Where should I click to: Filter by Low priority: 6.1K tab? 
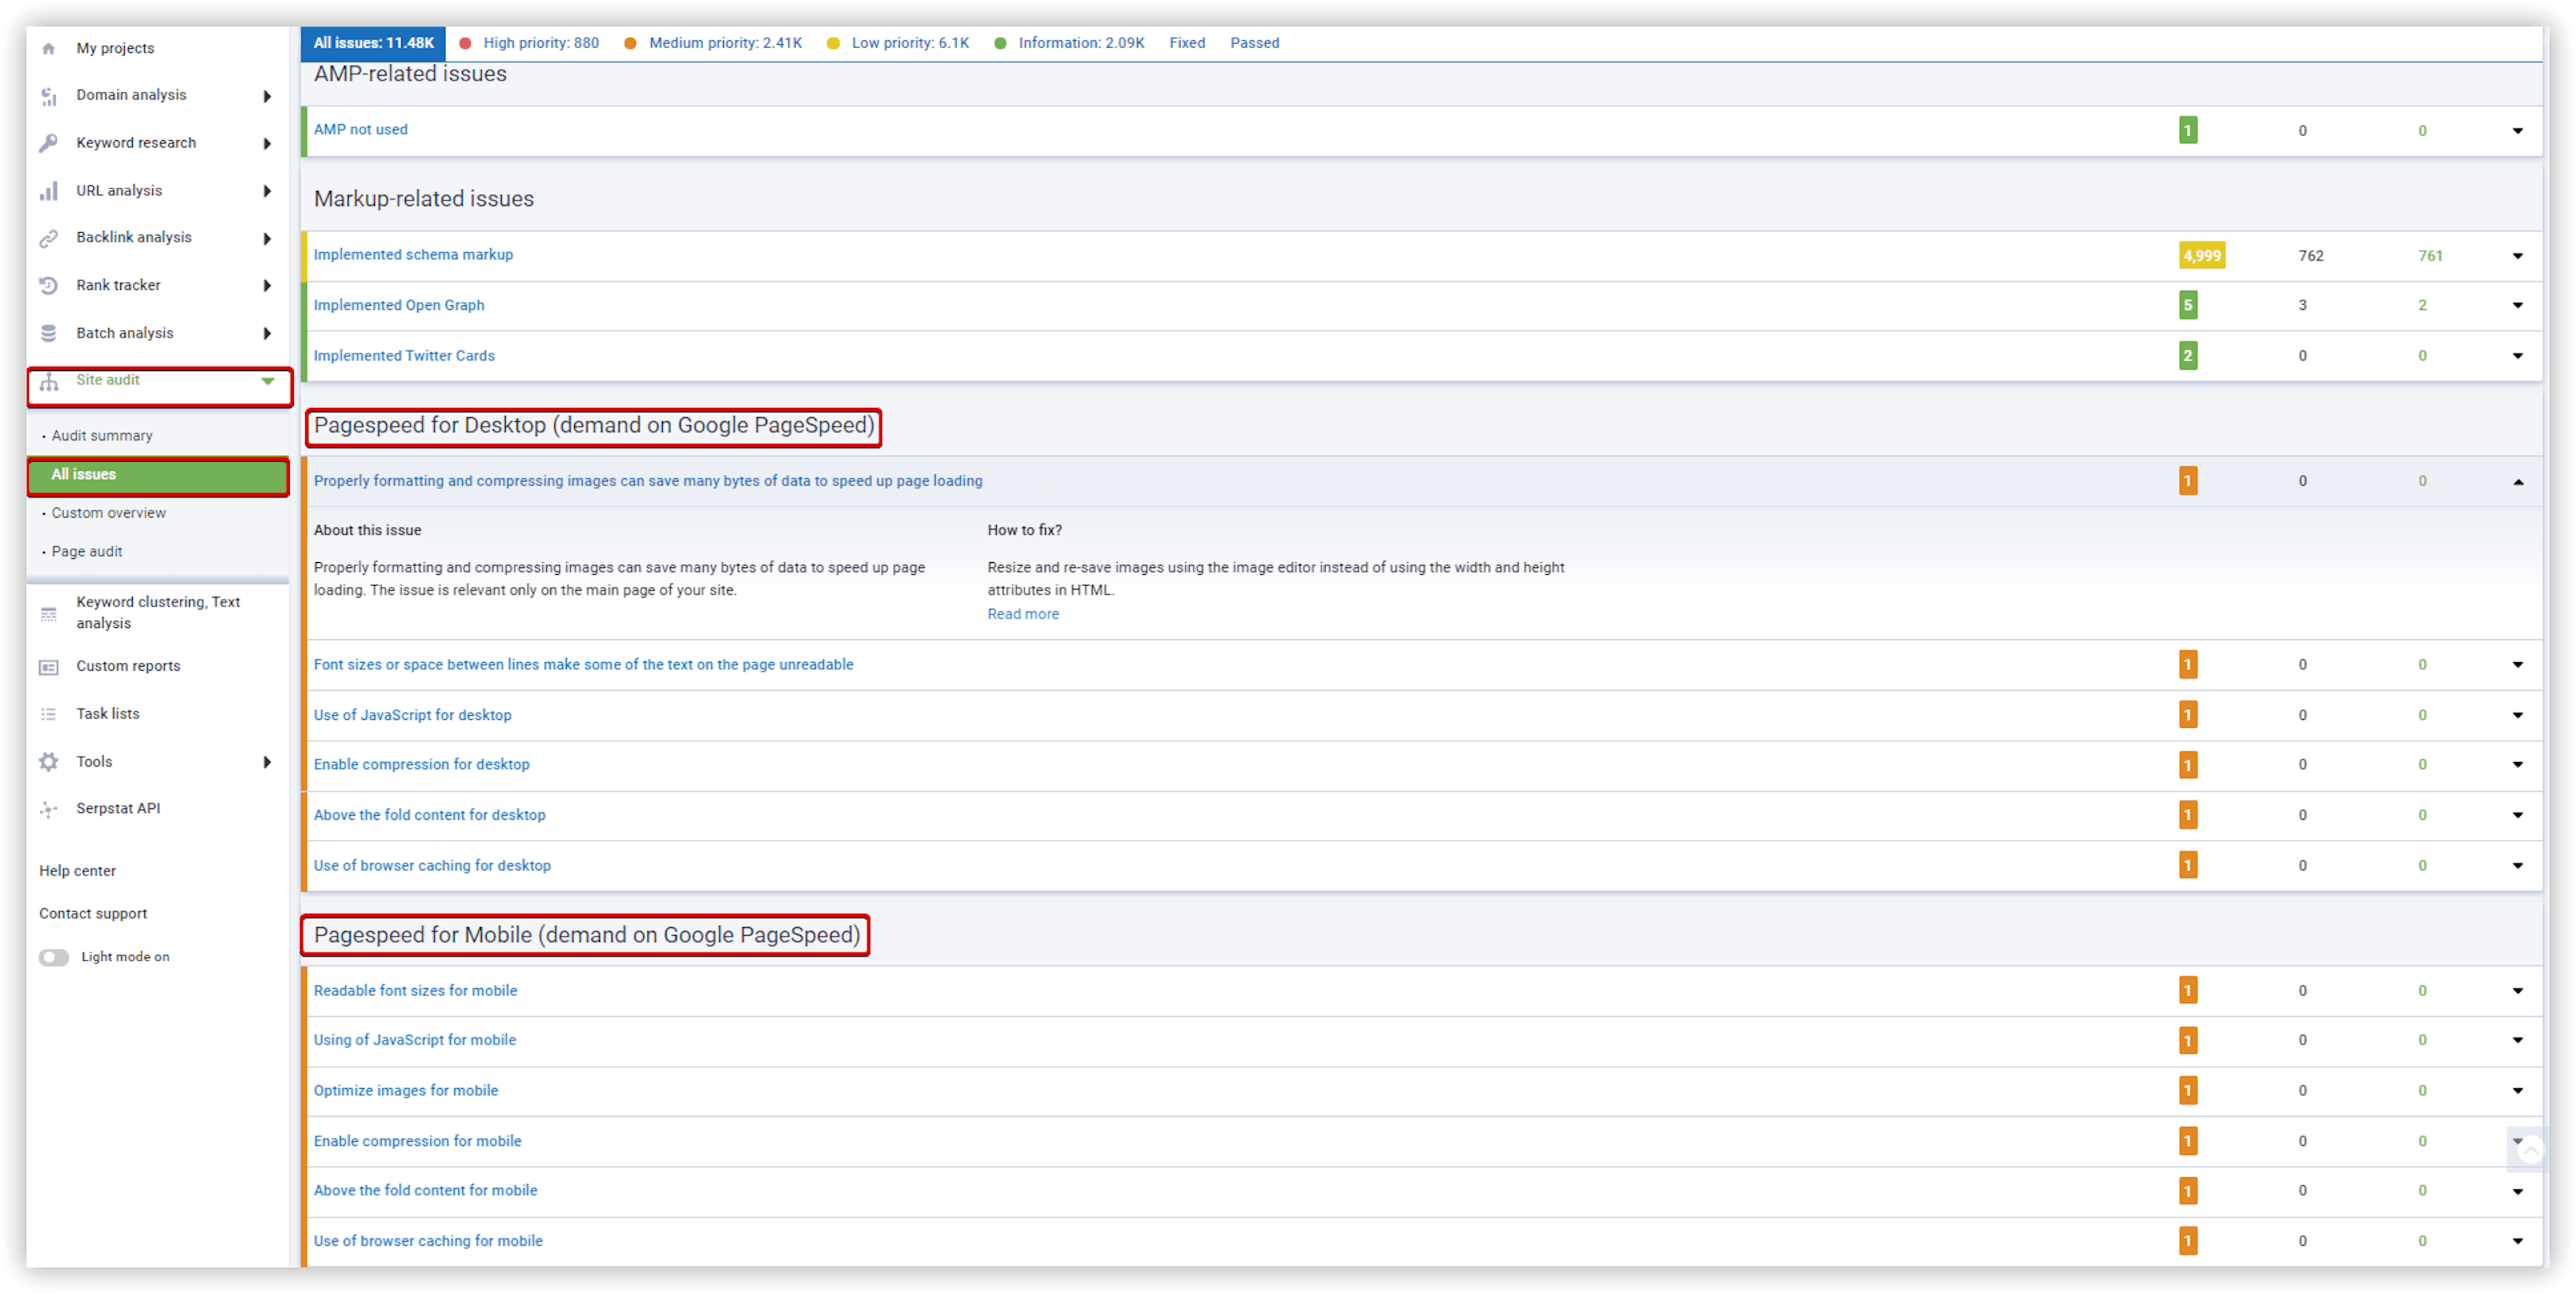(898, 43)
